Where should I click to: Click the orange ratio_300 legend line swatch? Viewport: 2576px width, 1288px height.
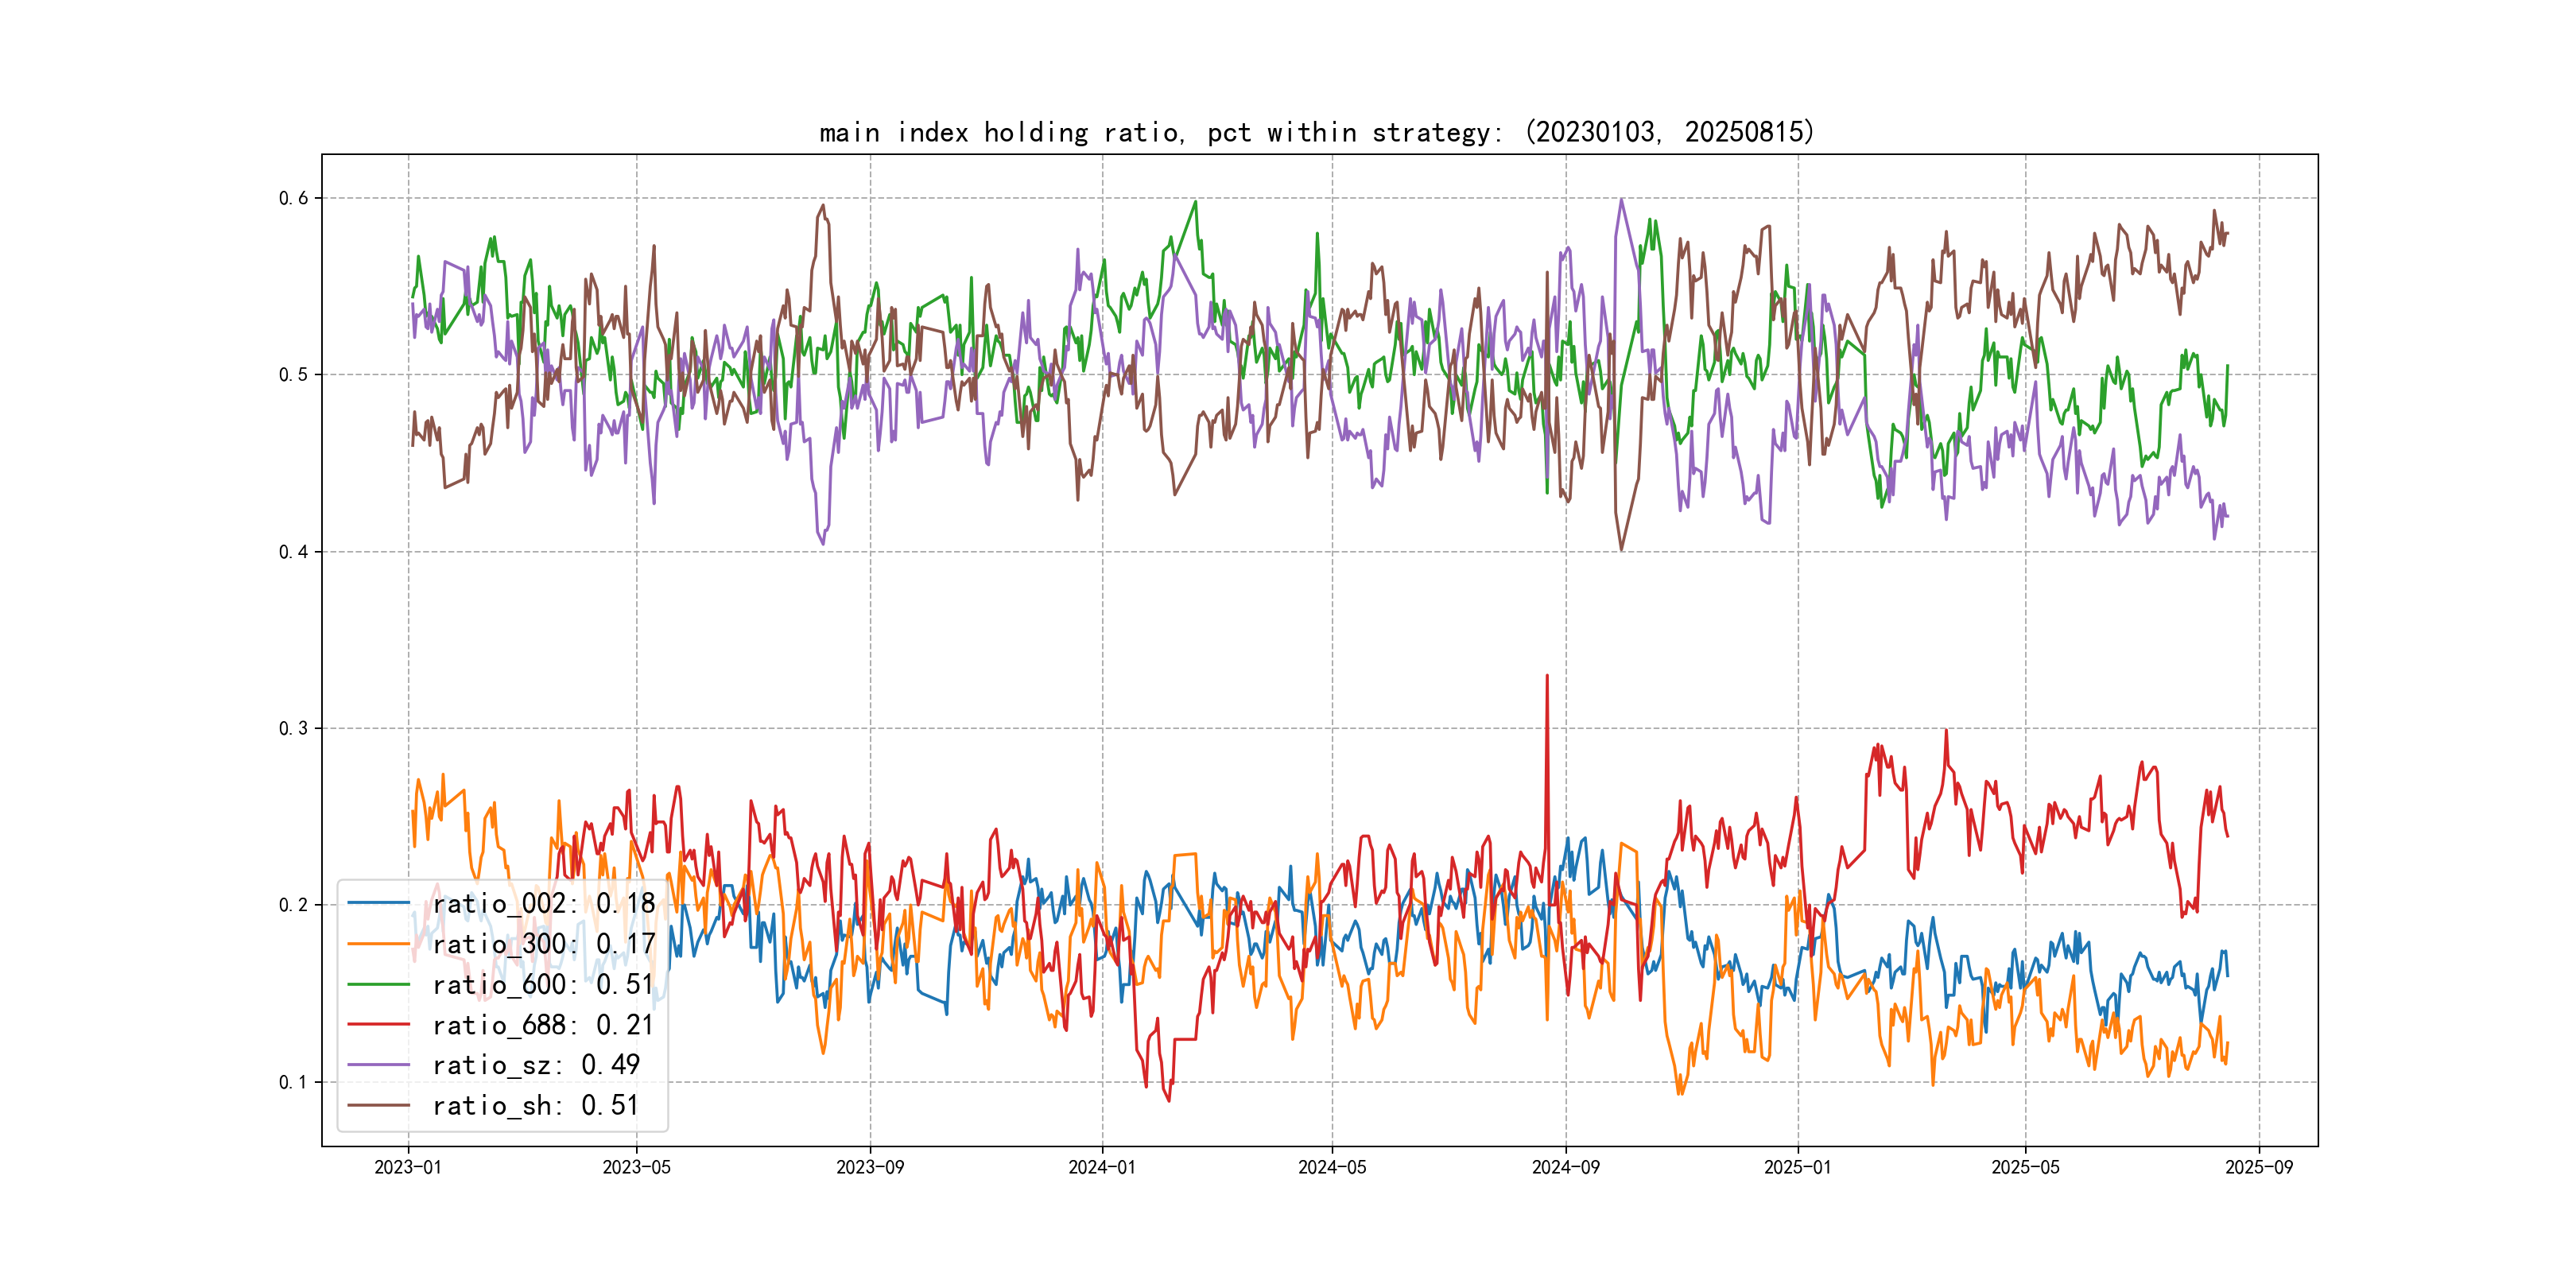pos(378,943)
